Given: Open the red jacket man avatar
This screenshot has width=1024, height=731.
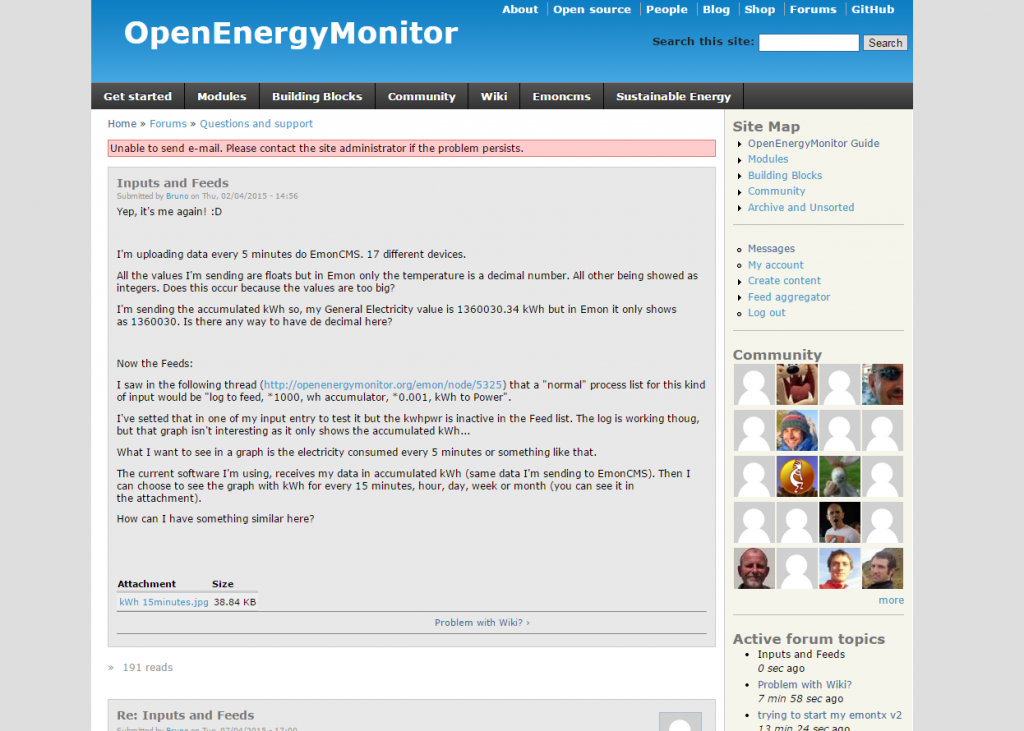Looking at the screenshot, I should coord(839,568).
